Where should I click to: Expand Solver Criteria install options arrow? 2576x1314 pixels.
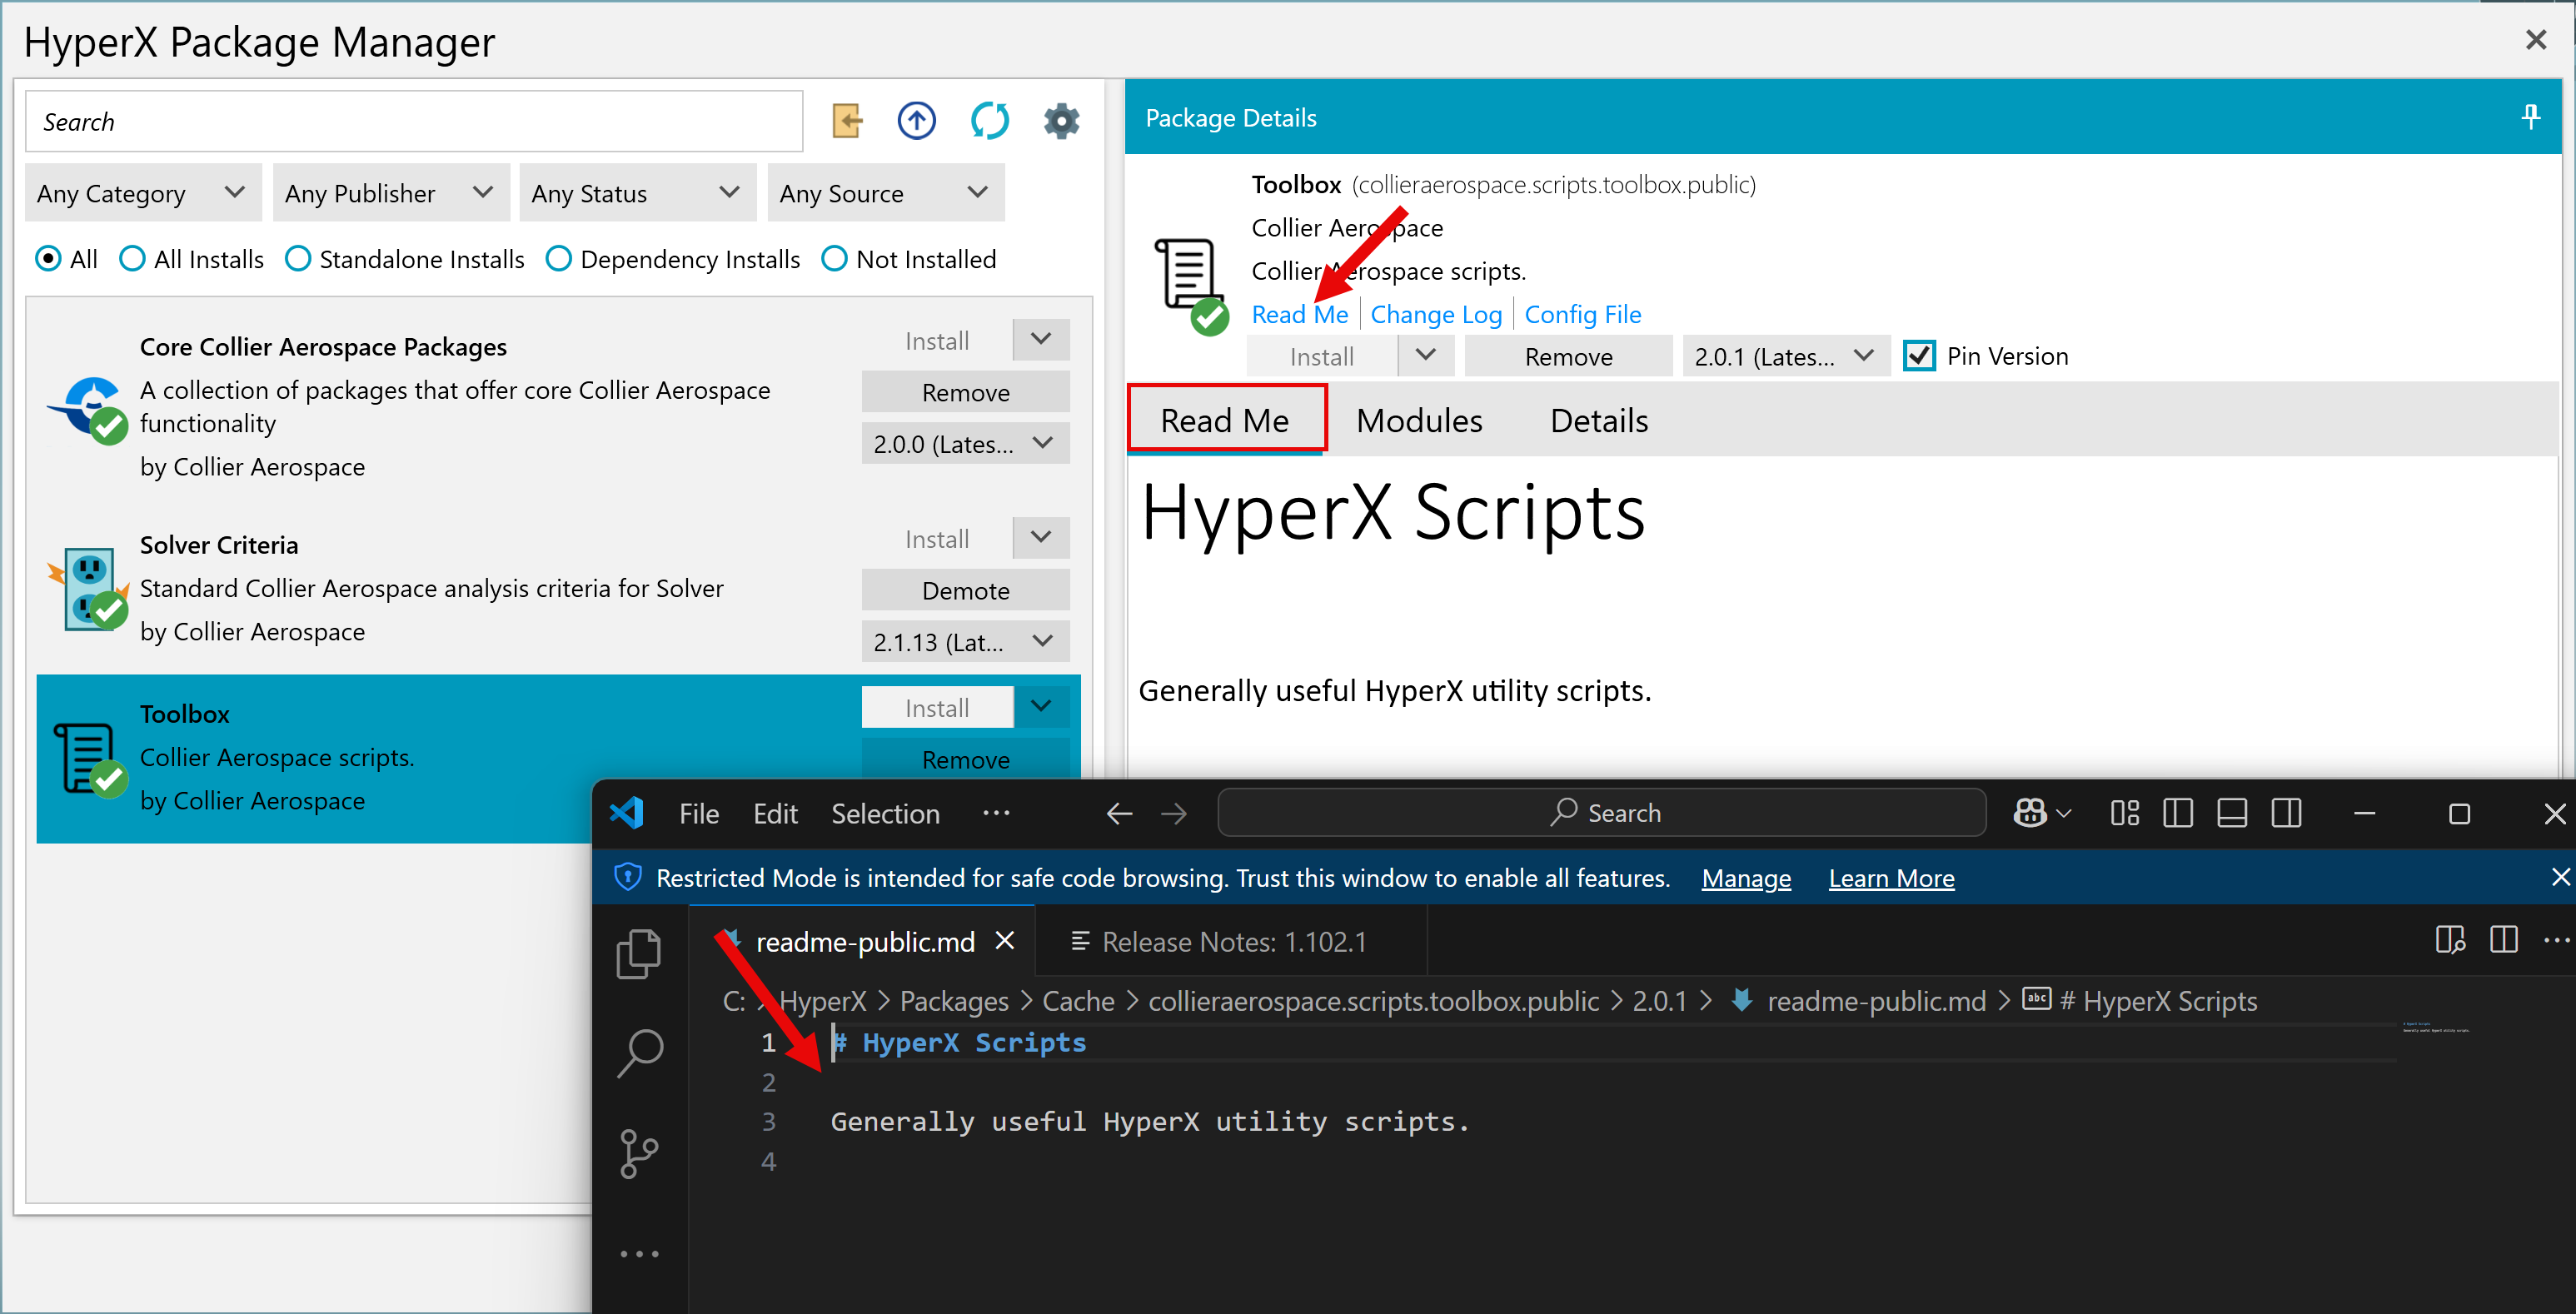(1041, 538)
